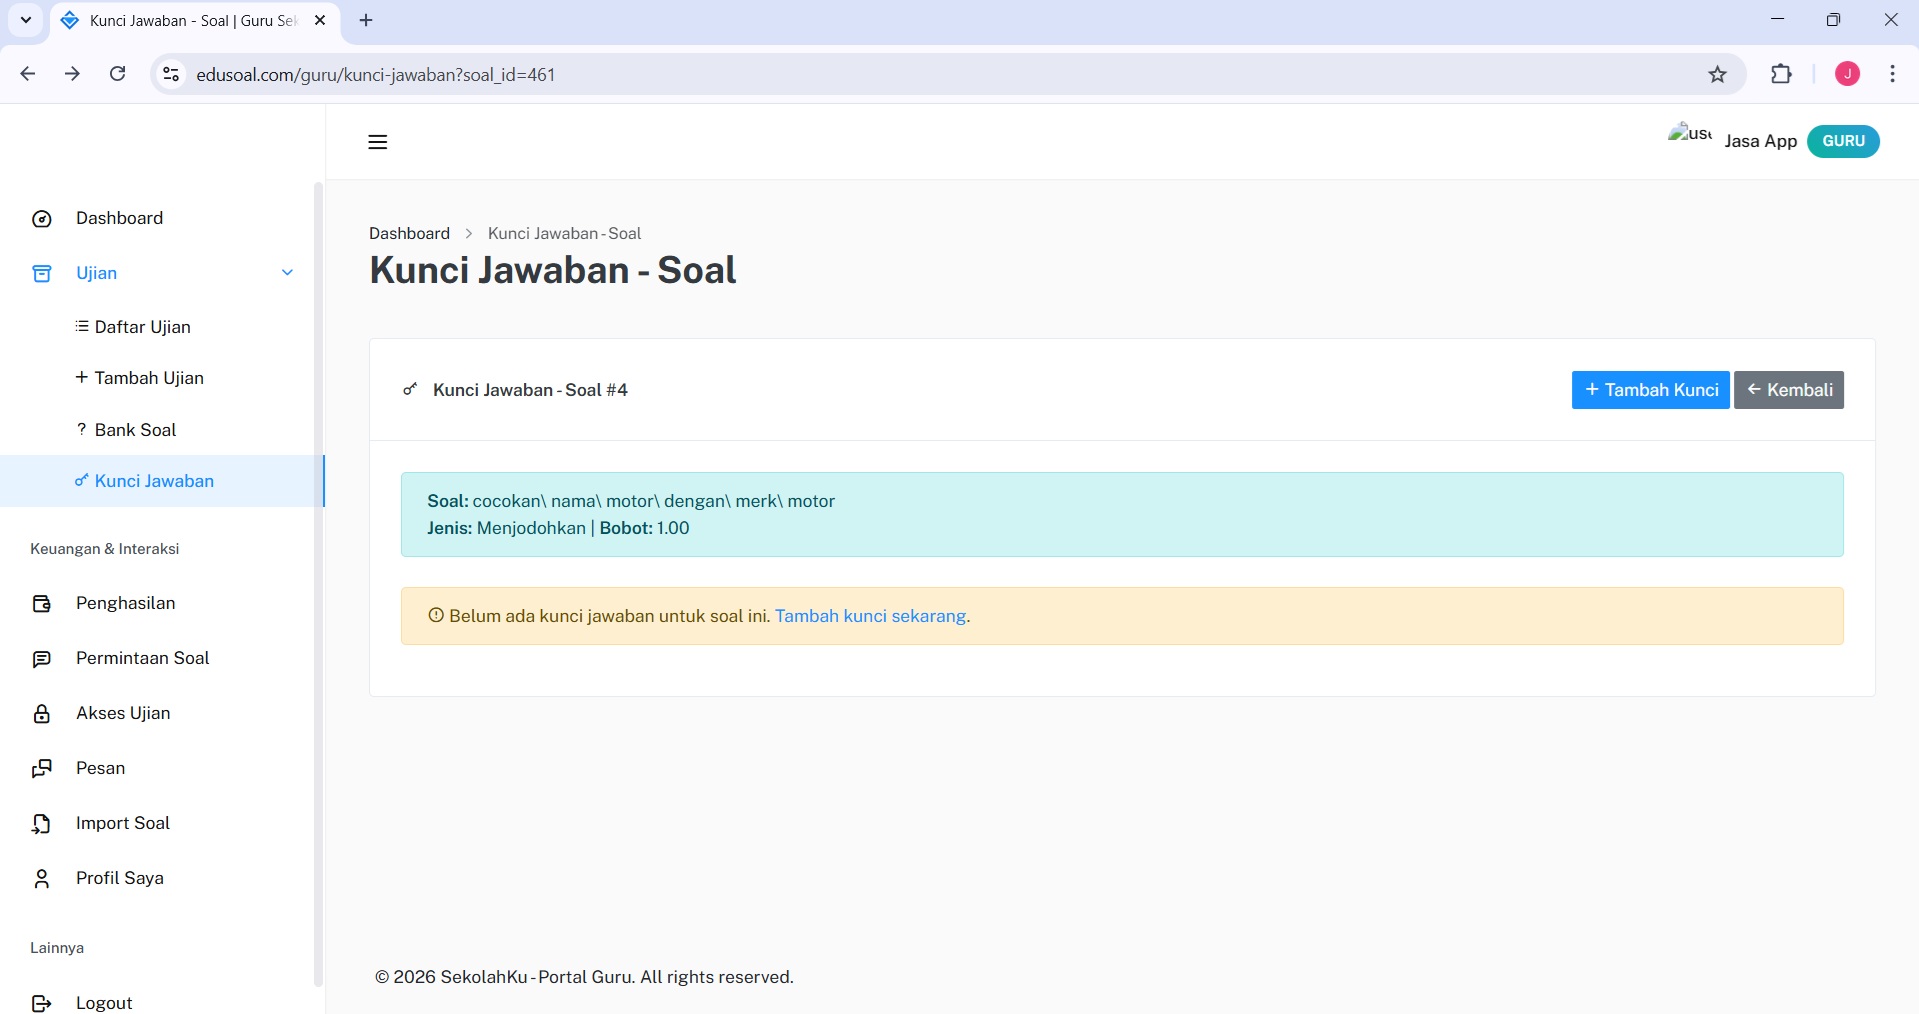The height and width of the screenshot is (1014, 1919).
Task: Click the Pesan messages icon
Action: pos(42,769)
